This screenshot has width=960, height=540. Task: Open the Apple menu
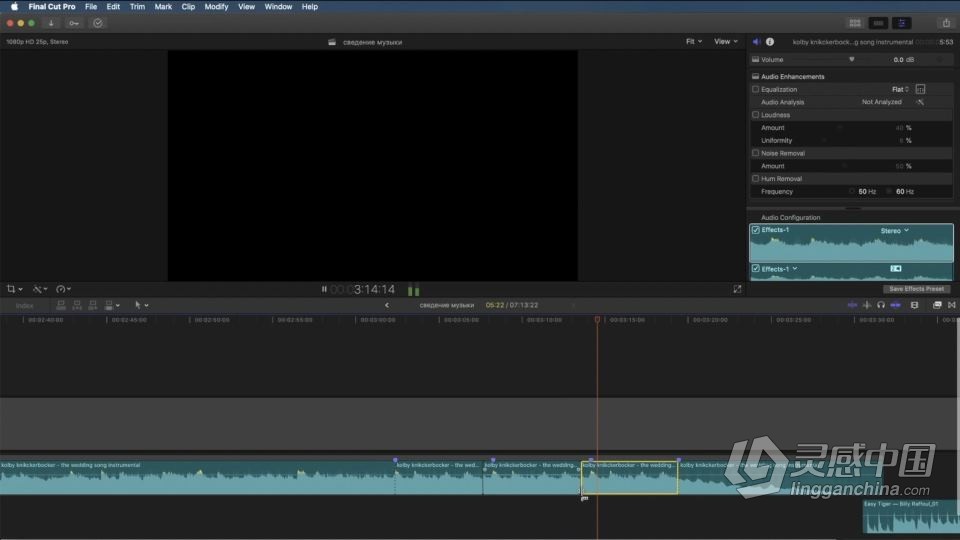pos(14,7)
